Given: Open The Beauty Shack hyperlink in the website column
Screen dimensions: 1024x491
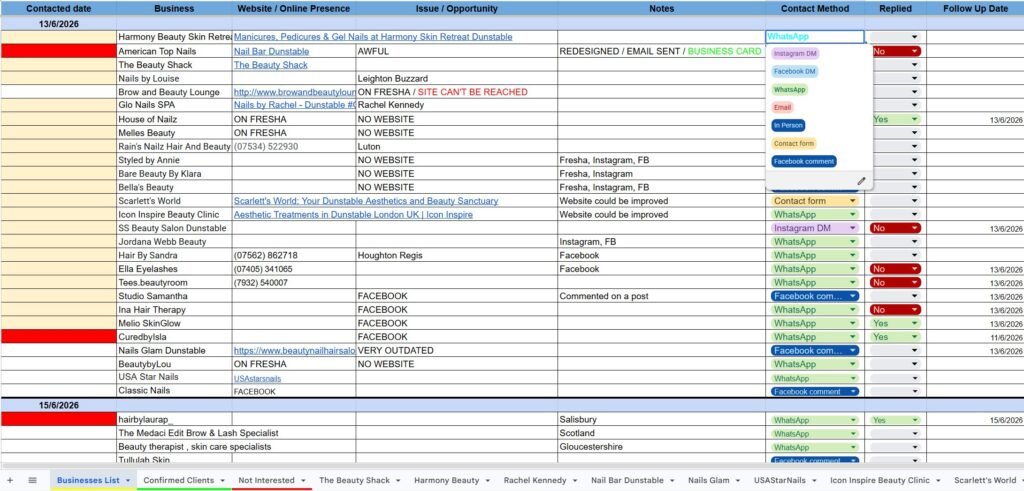Looking at the screenshot, I should tap(270, 65).
